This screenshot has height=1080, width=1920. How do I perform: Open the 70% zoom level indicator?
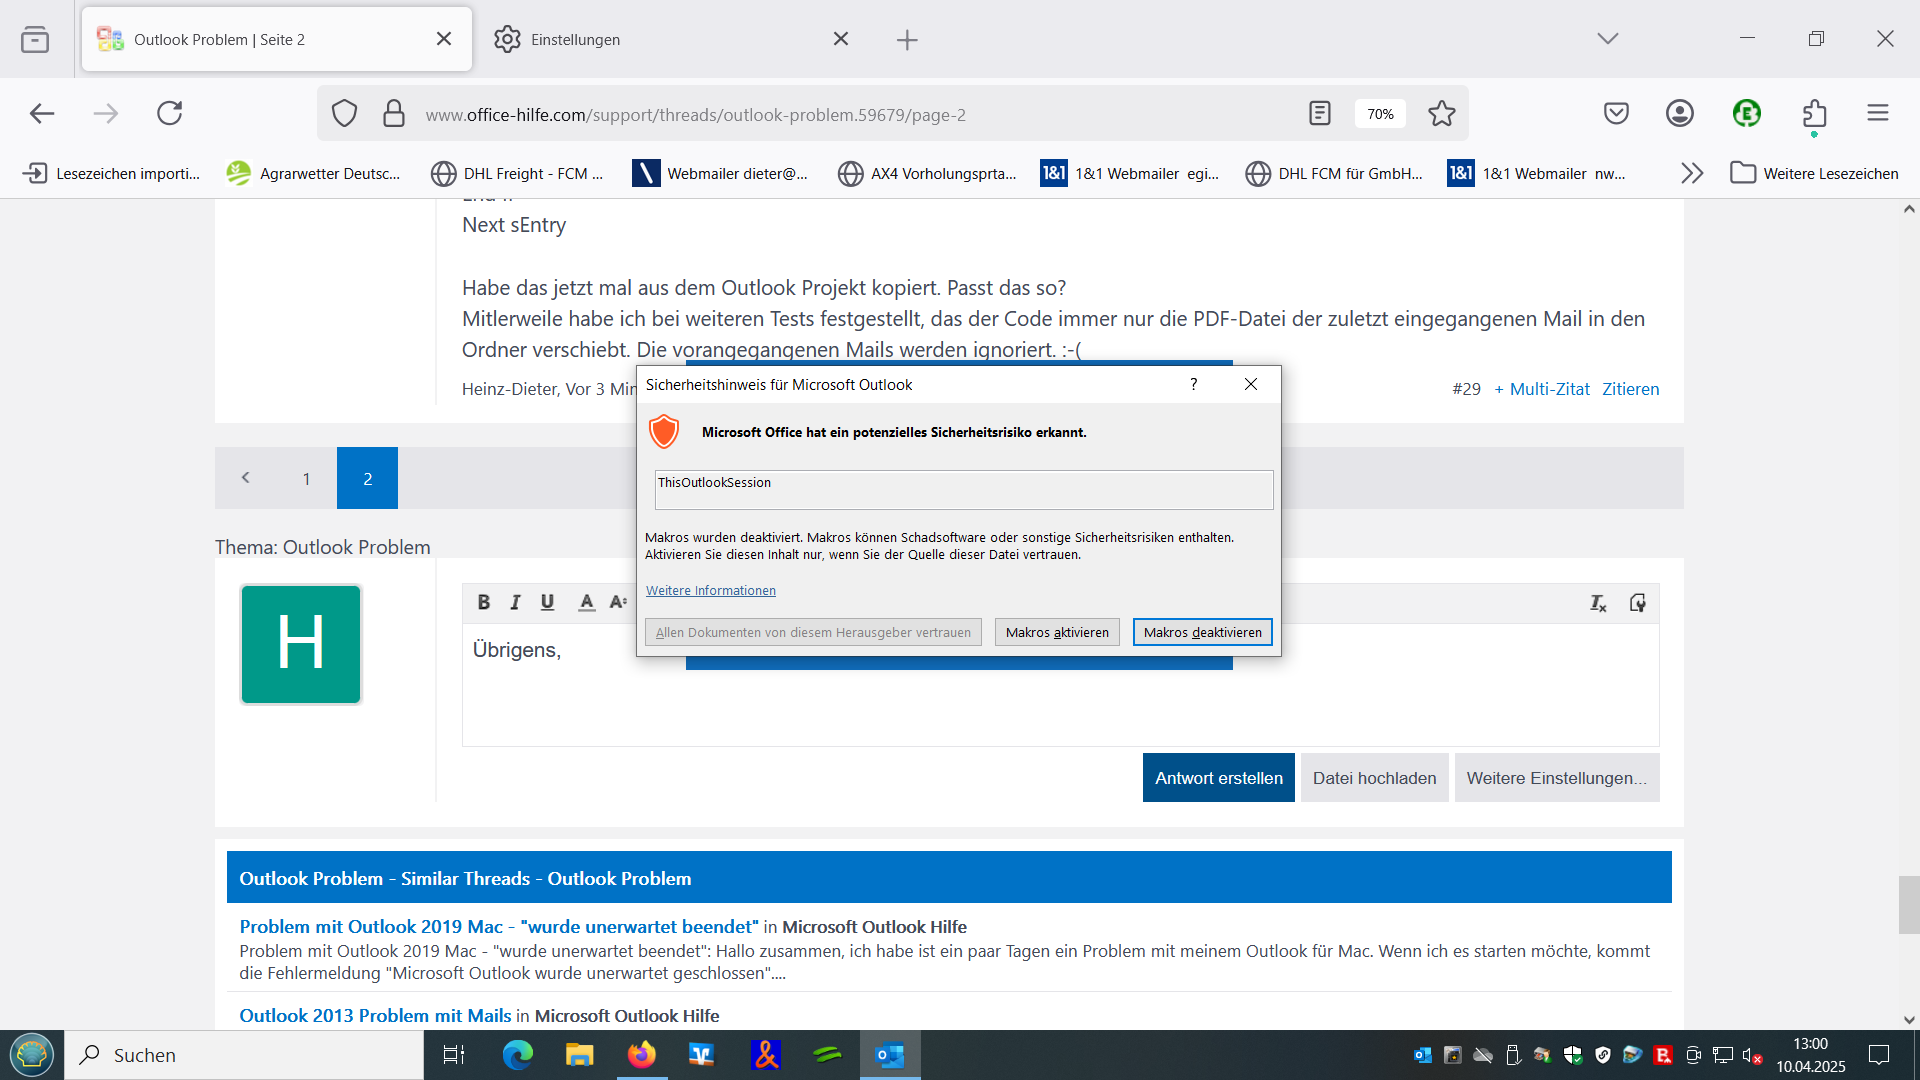[x=1380, y=114]
